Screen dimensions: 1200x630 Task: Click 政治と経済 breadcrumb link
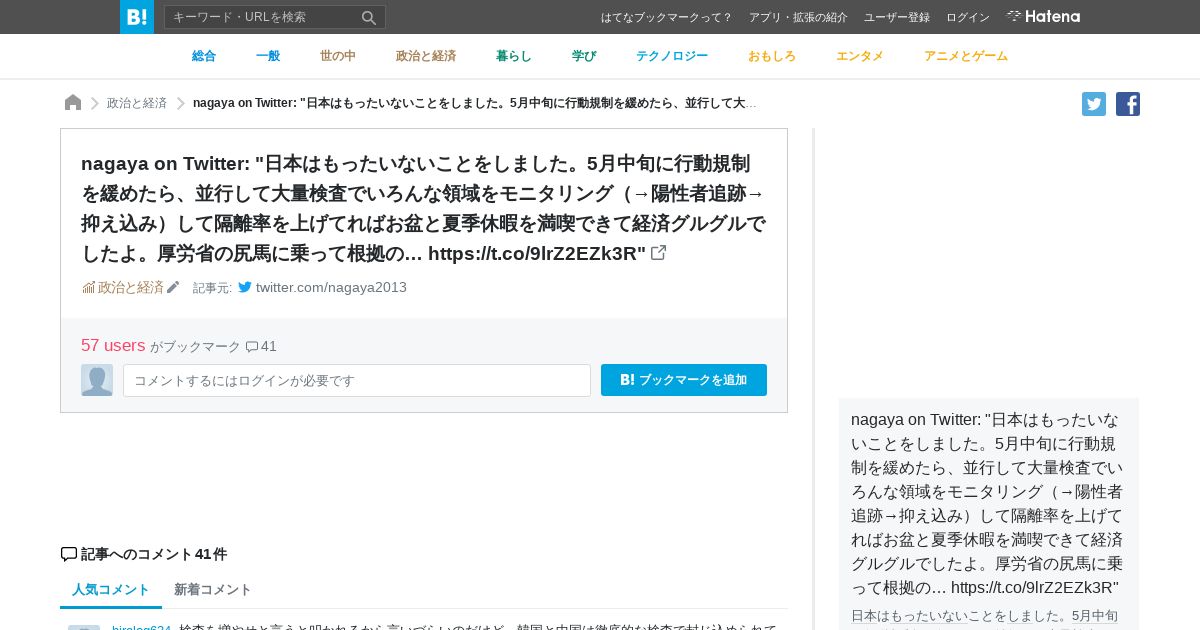[x=137, y=103]
